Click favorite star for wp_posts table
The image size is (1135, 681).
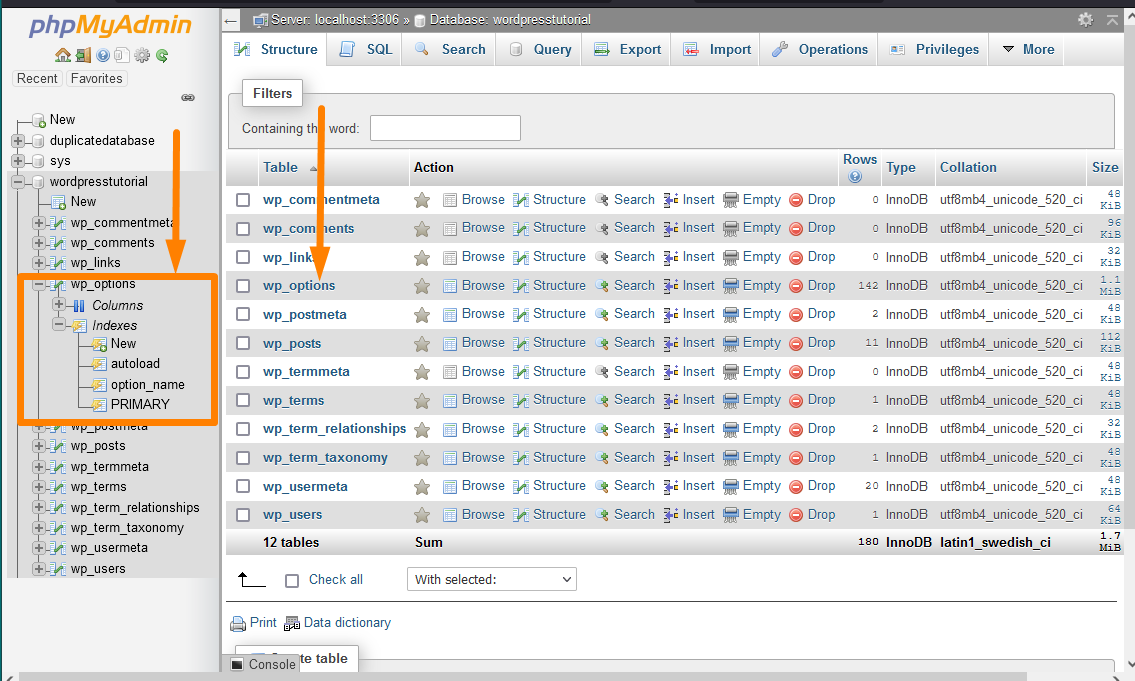(422, 343)
